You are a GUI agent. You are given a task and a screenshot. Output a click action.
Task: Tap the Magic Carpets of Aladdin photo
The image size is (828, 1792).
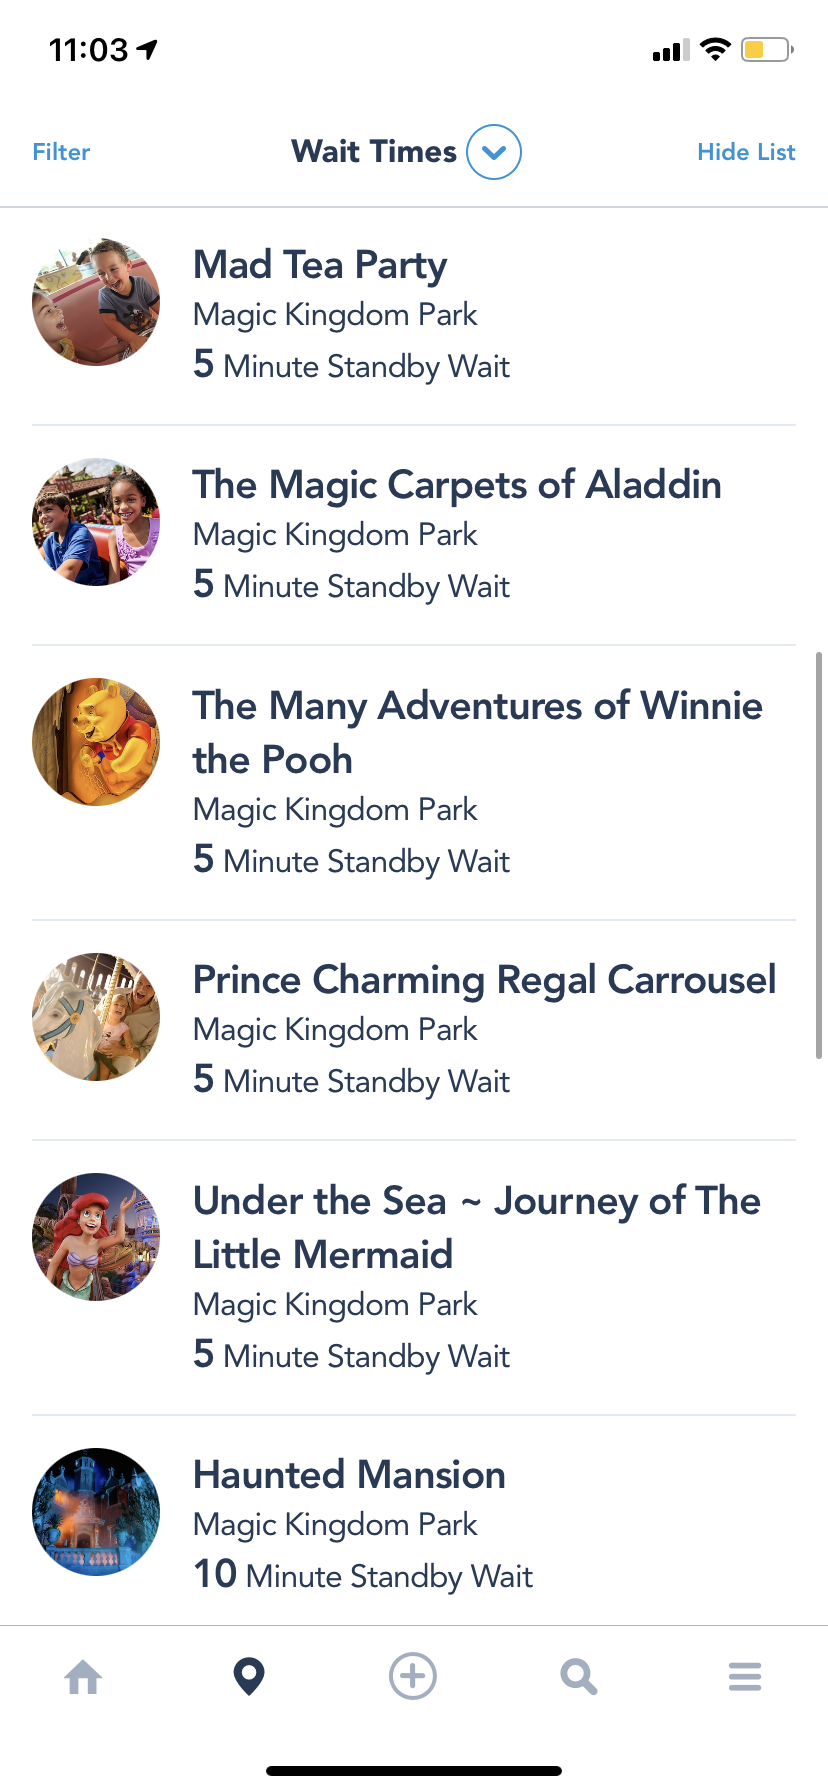[96, 522]
